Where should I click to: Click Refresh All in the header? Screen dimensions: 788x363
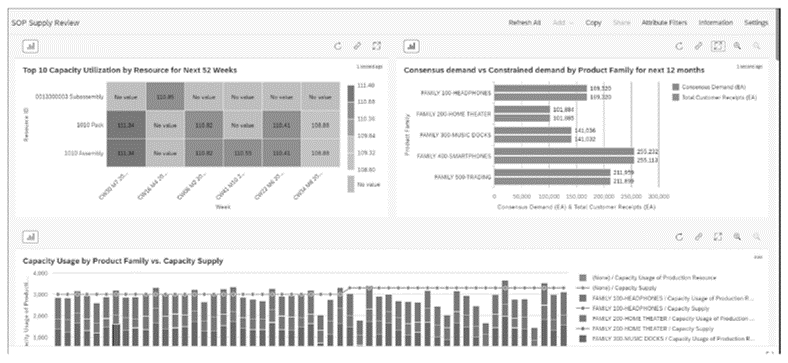[524, 23]
